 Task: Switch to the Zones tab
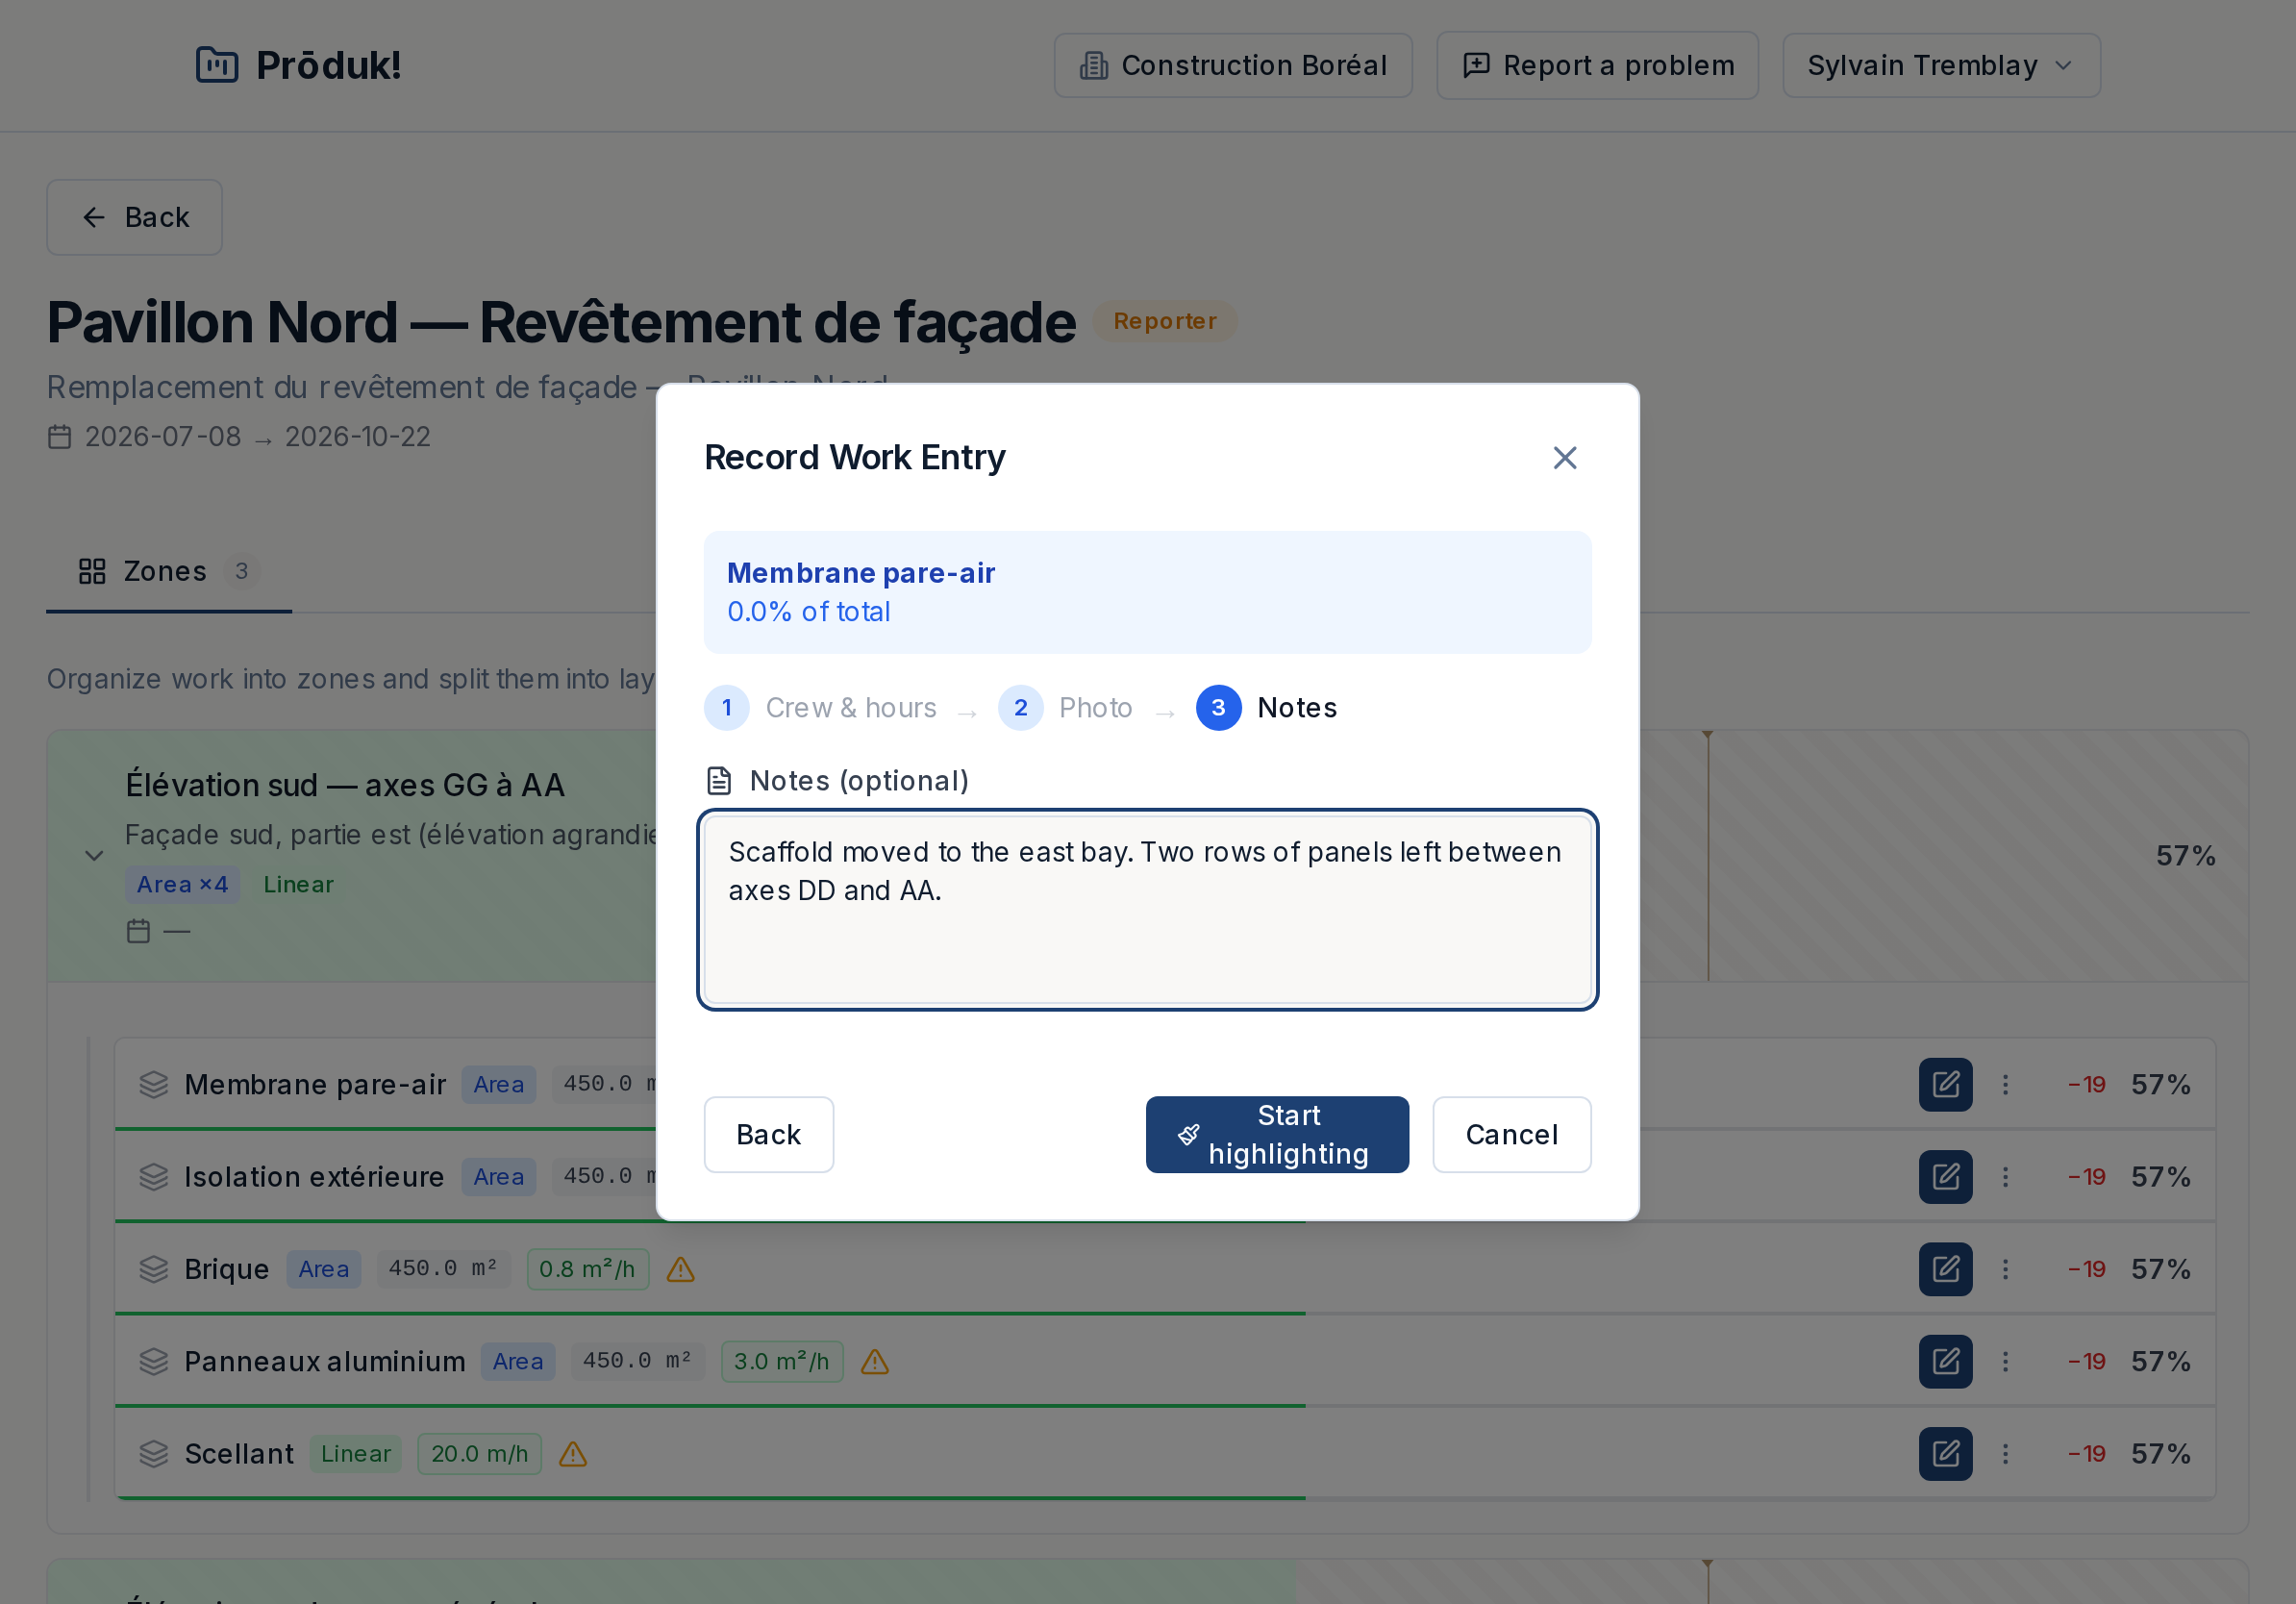[x=168, y=571]
